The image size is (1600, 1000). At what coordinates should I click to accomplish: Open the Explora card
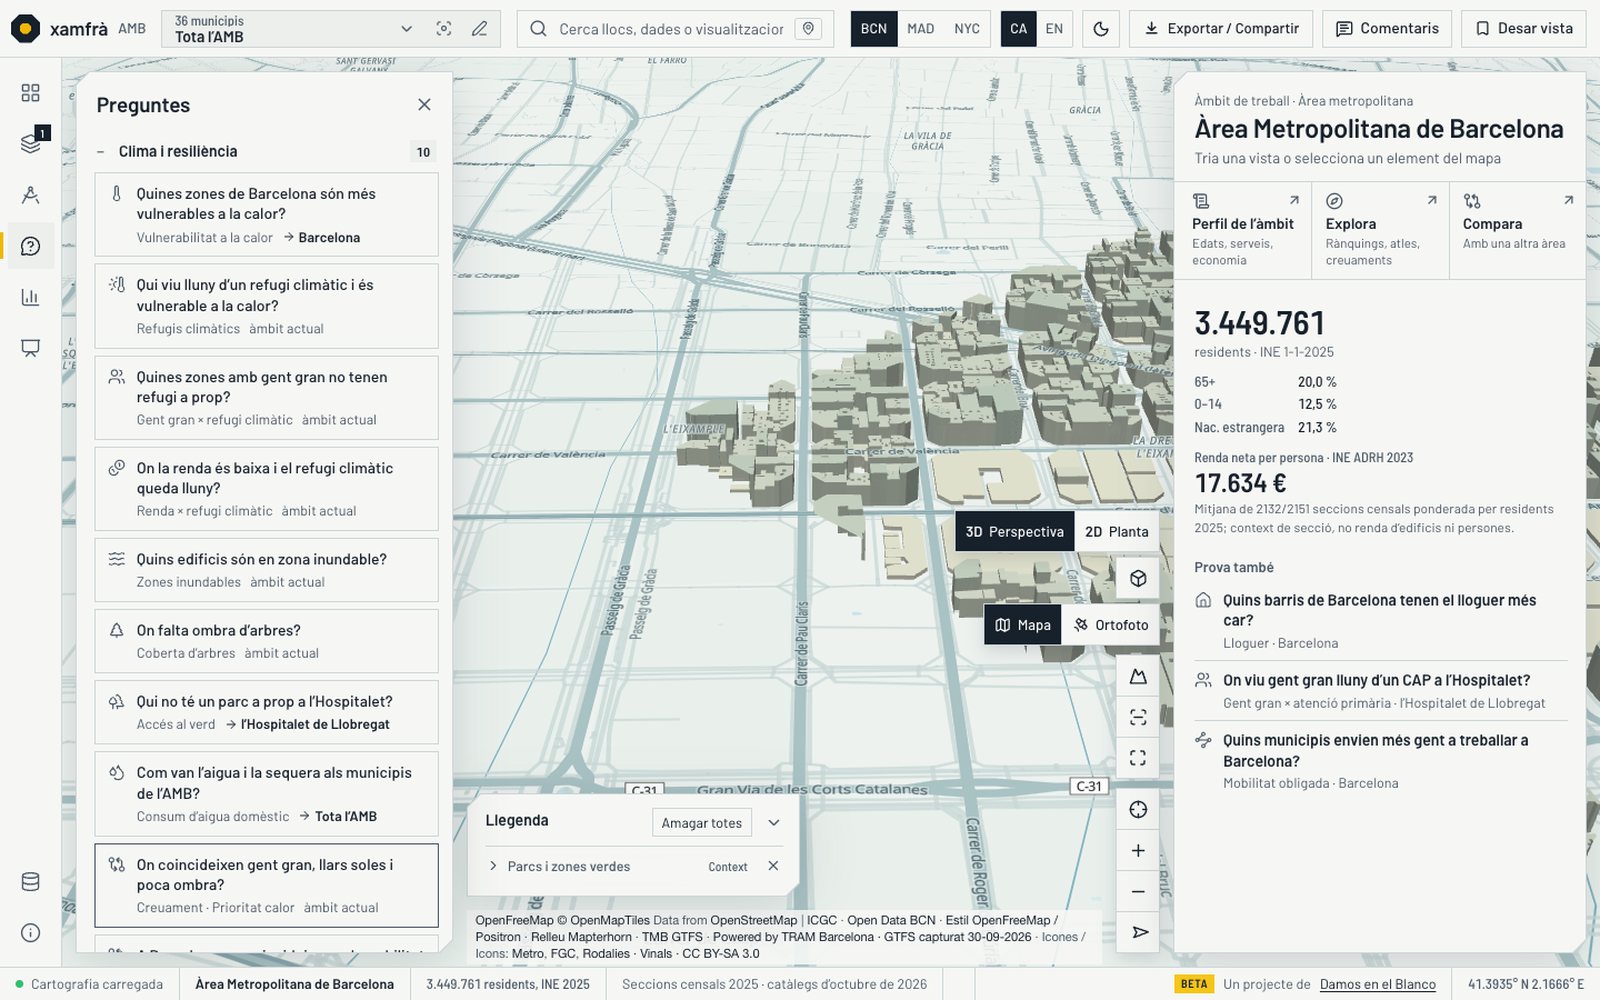pos(1381,230)
